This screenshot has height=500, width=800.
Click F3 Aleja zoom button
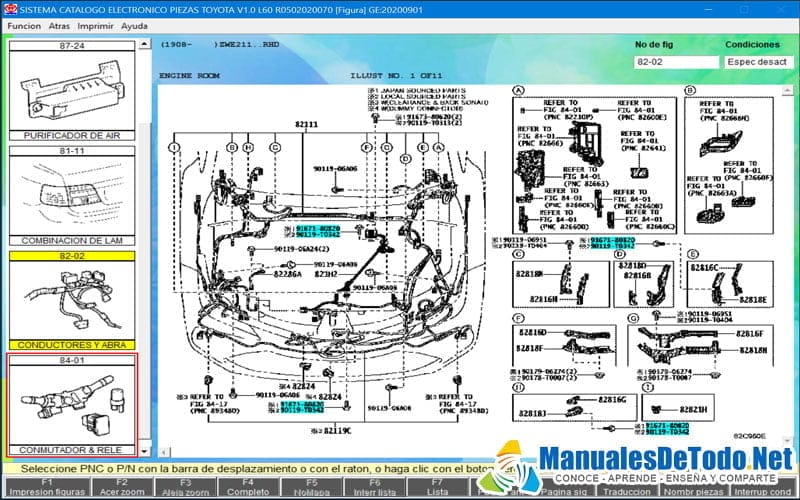(x=185, y=487)
